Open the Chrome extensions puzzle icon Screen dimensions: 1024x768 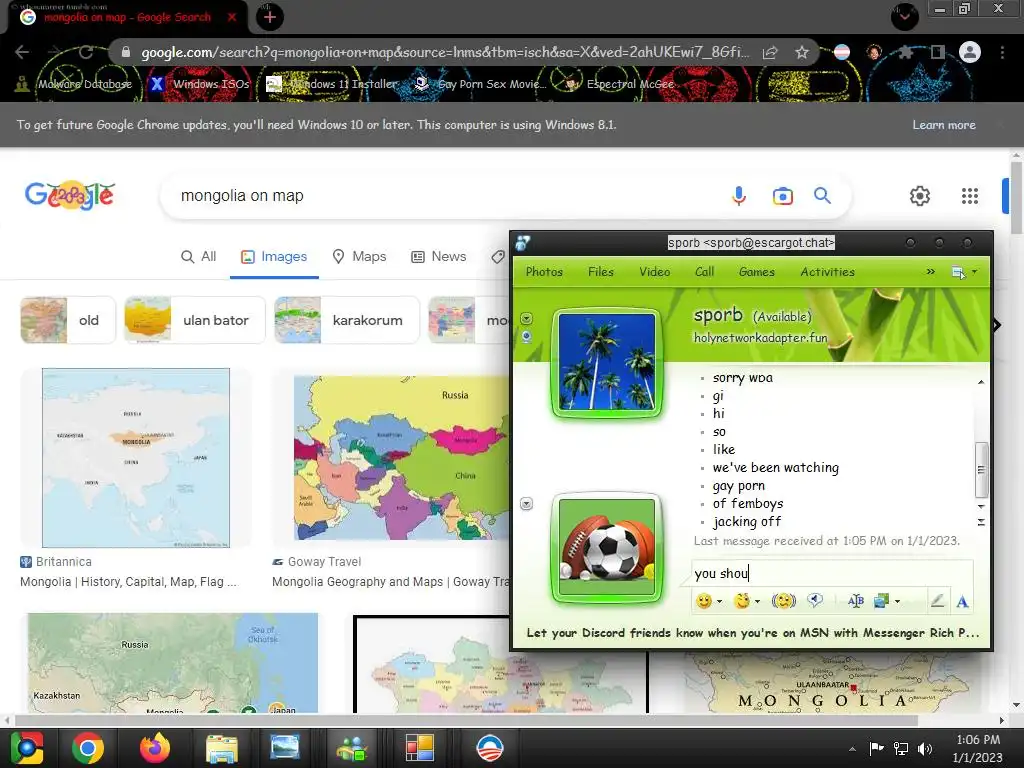click(x=905, y=52)
